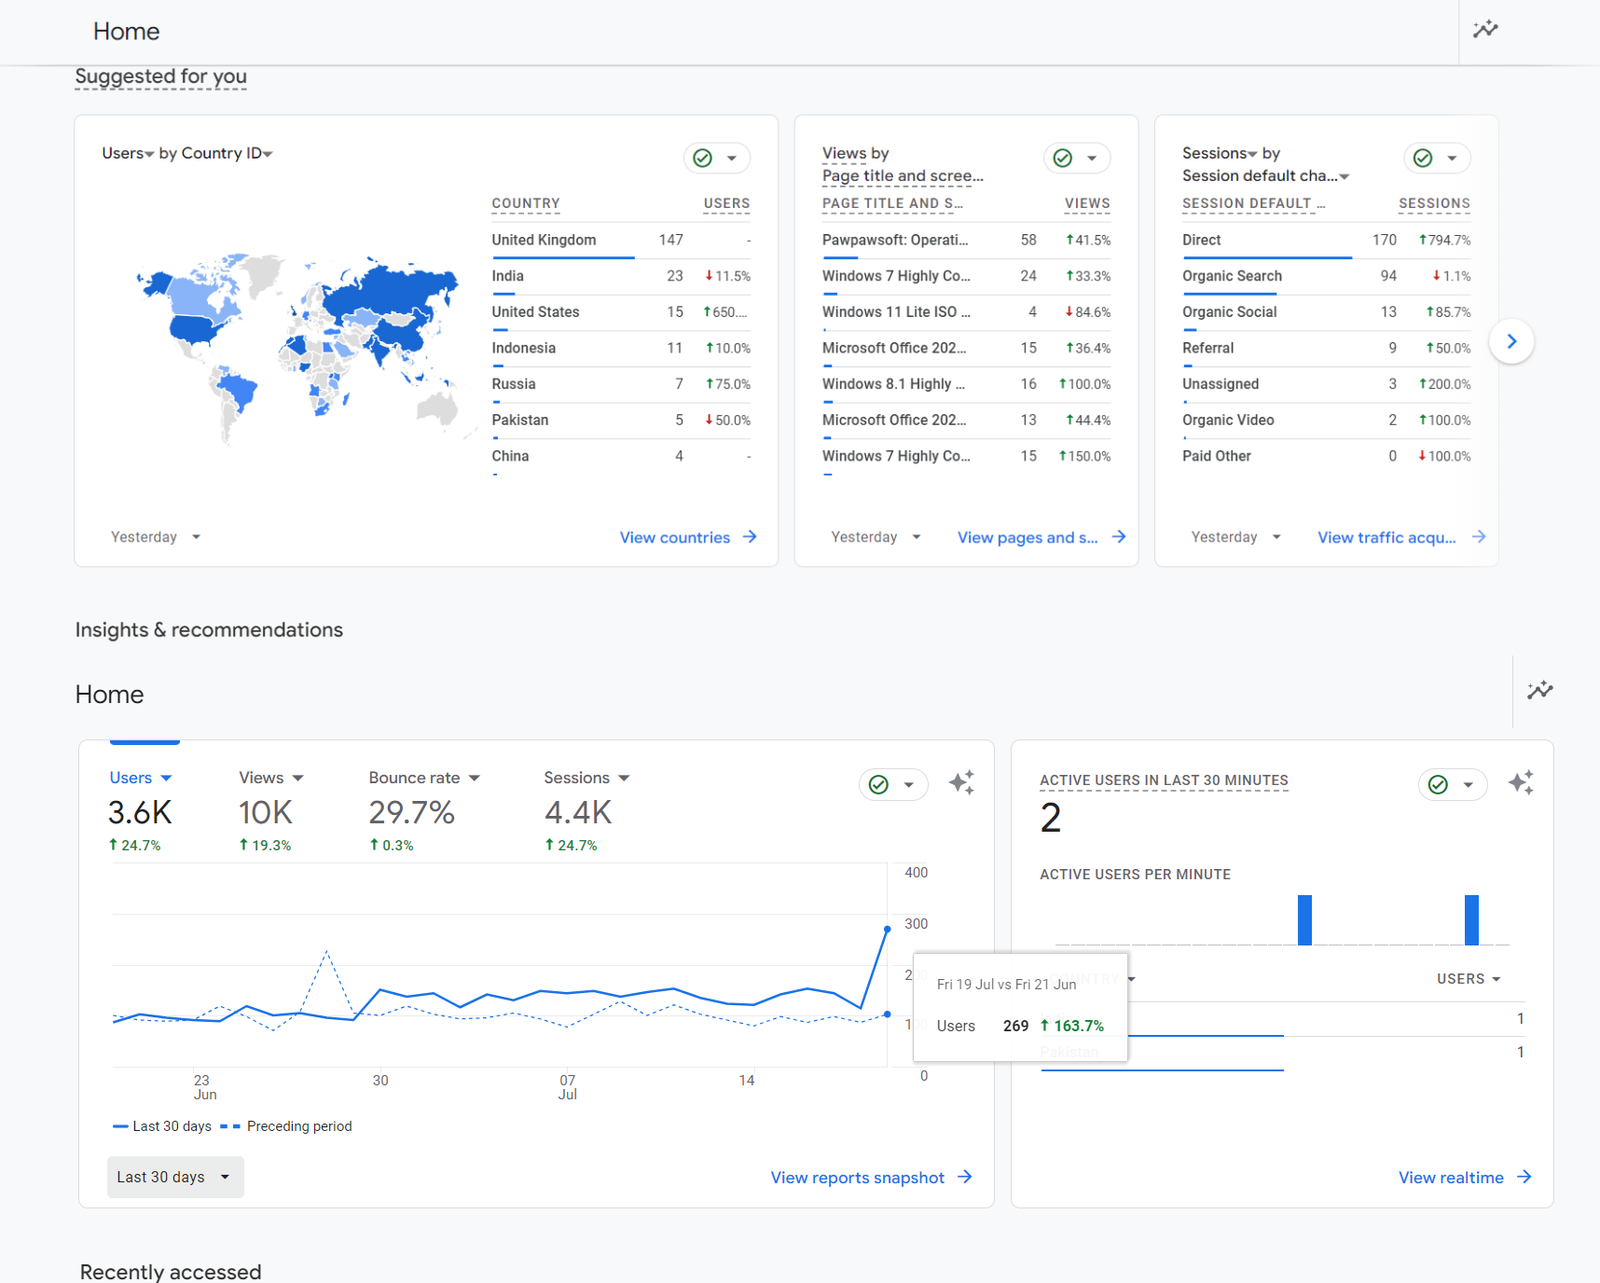The image size is (1600, 1283).
Task: Click the Pakistan row in the countries table
Action: pyautogui.click(x=621, y=420)
